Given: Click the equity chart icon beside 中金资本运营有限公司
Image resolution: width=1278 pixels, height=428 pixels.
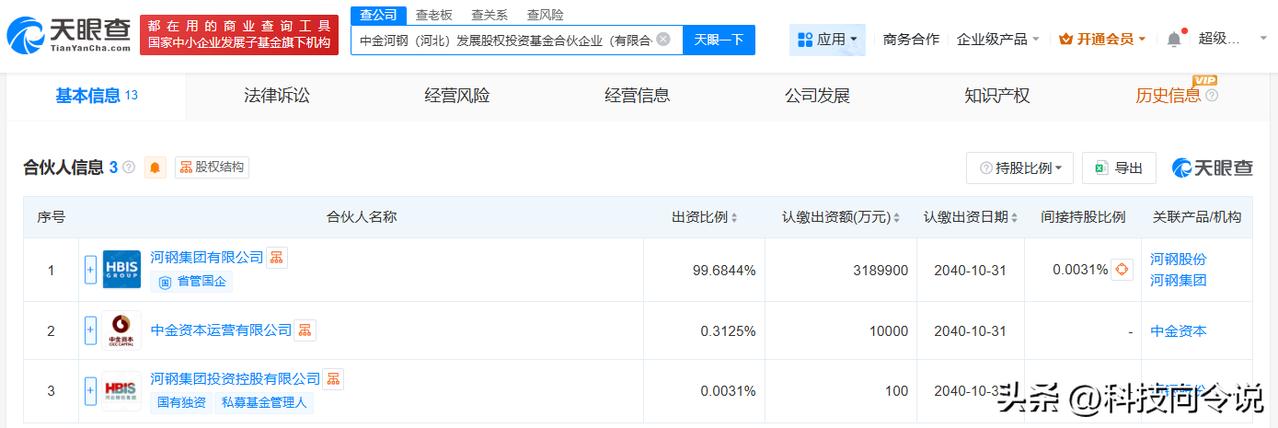Looking at the screenshot, I should [305, 329].
